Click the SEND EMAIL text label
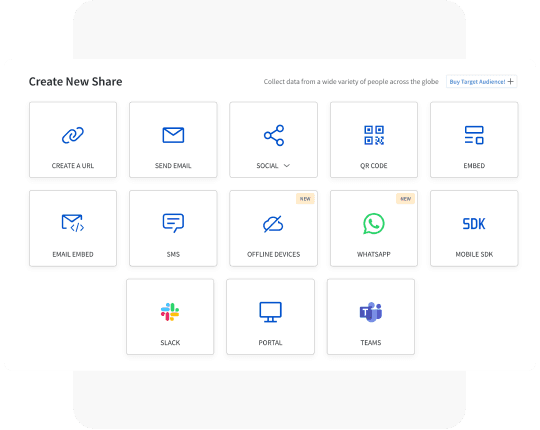 (173, 166)
